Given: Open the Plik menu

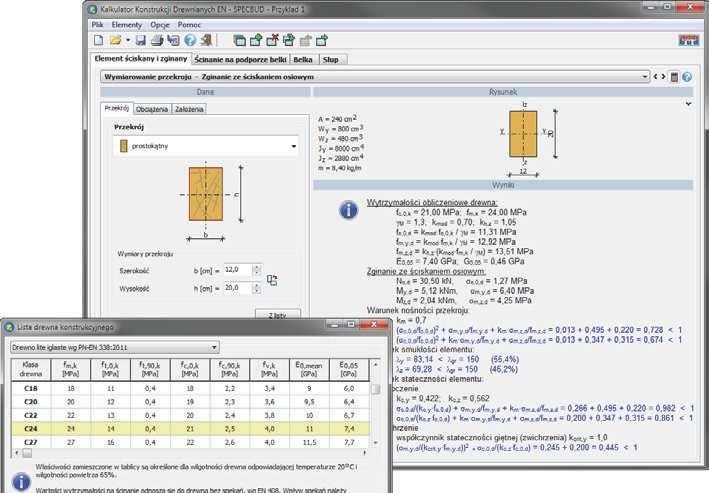Looking at the screenshot, I should pyautogui.click(x=97, y=24).
